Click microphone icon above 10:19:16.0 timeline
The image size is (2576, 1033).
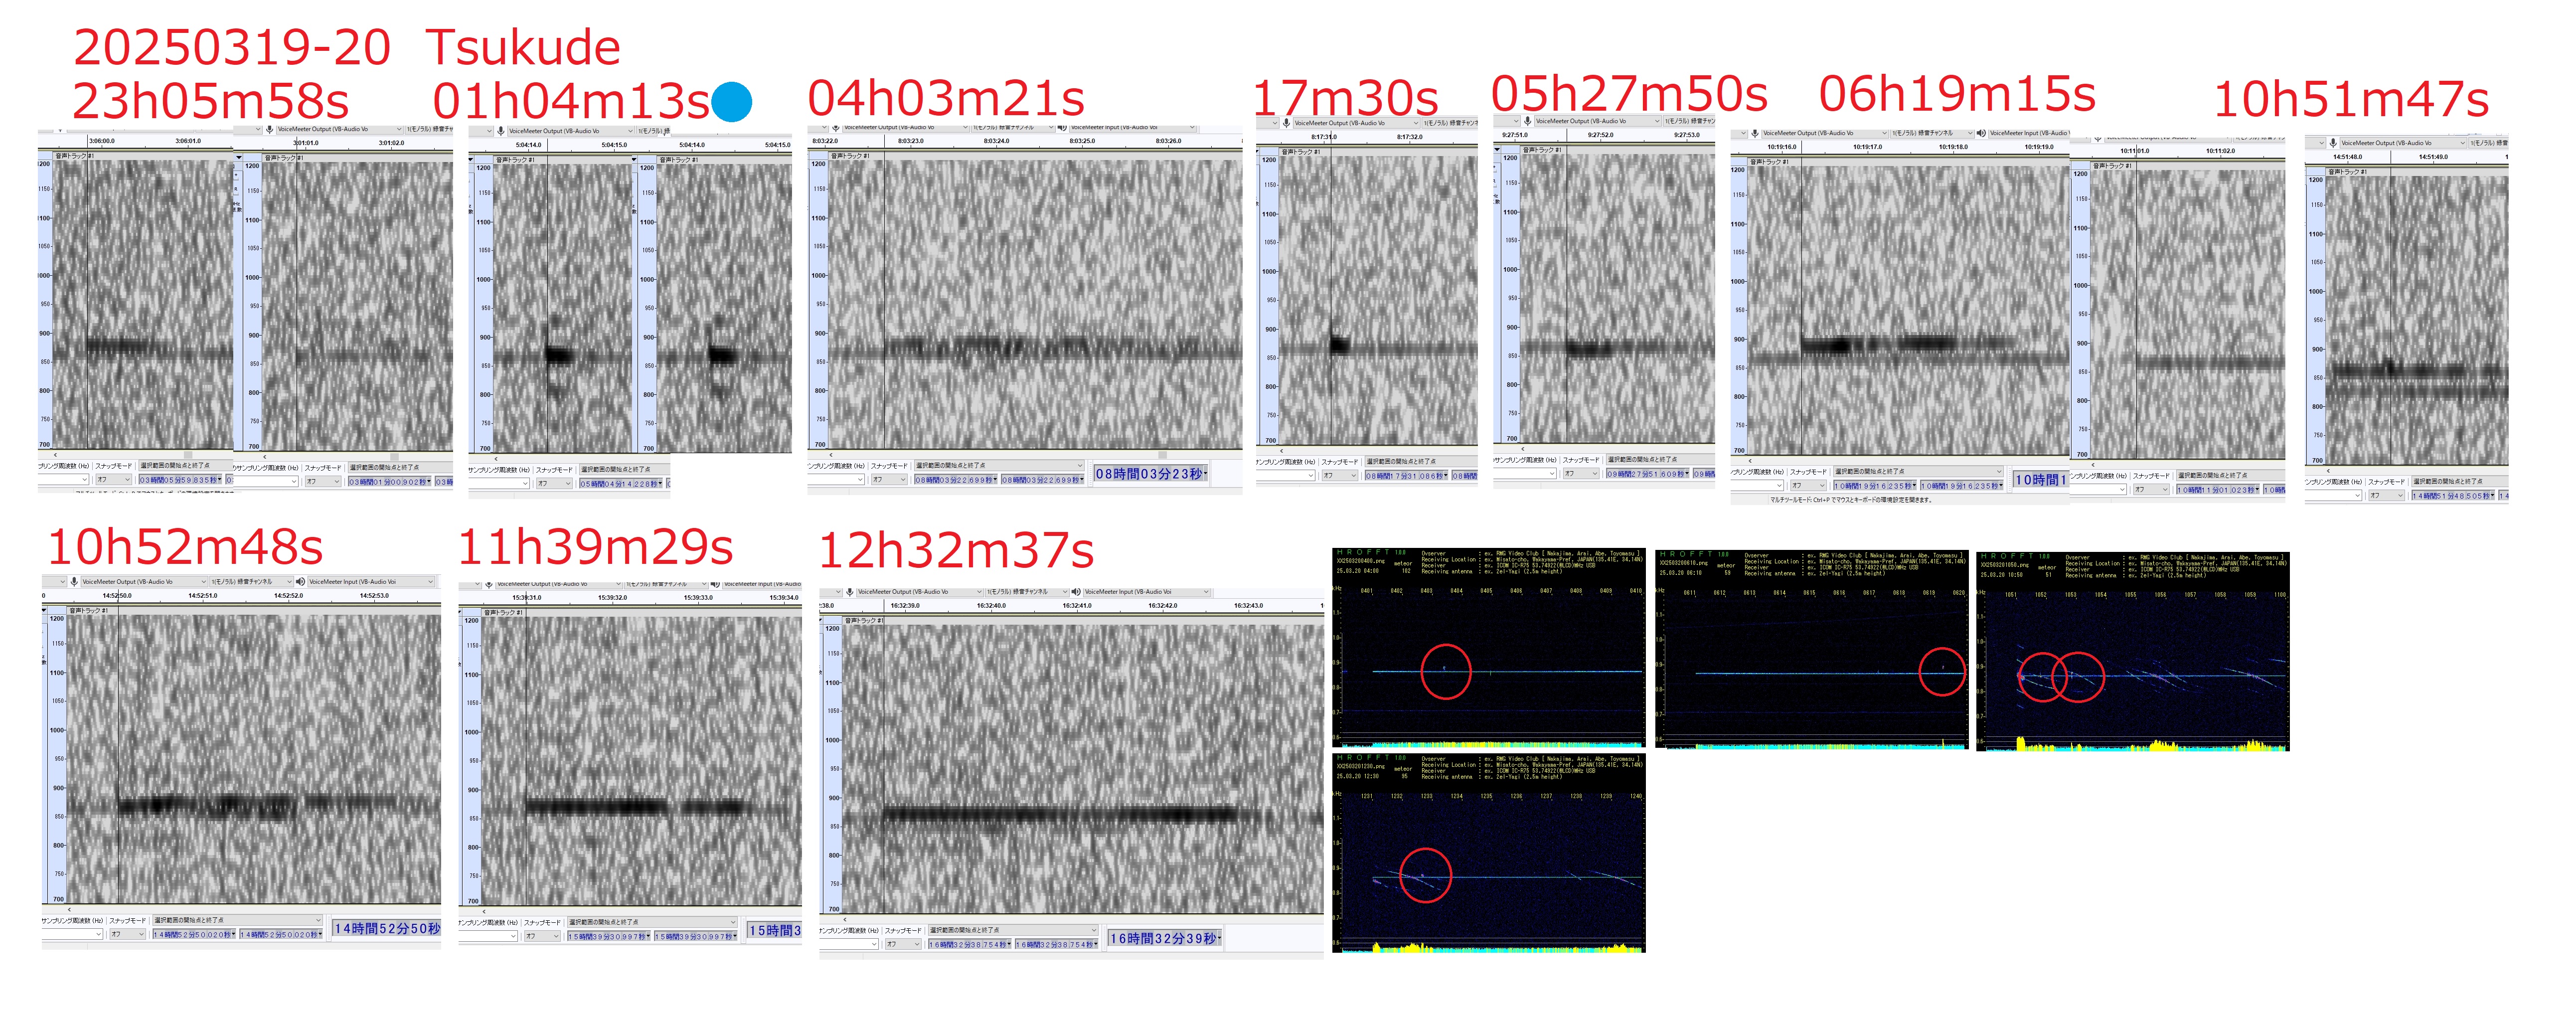[x=1755, y=133]
